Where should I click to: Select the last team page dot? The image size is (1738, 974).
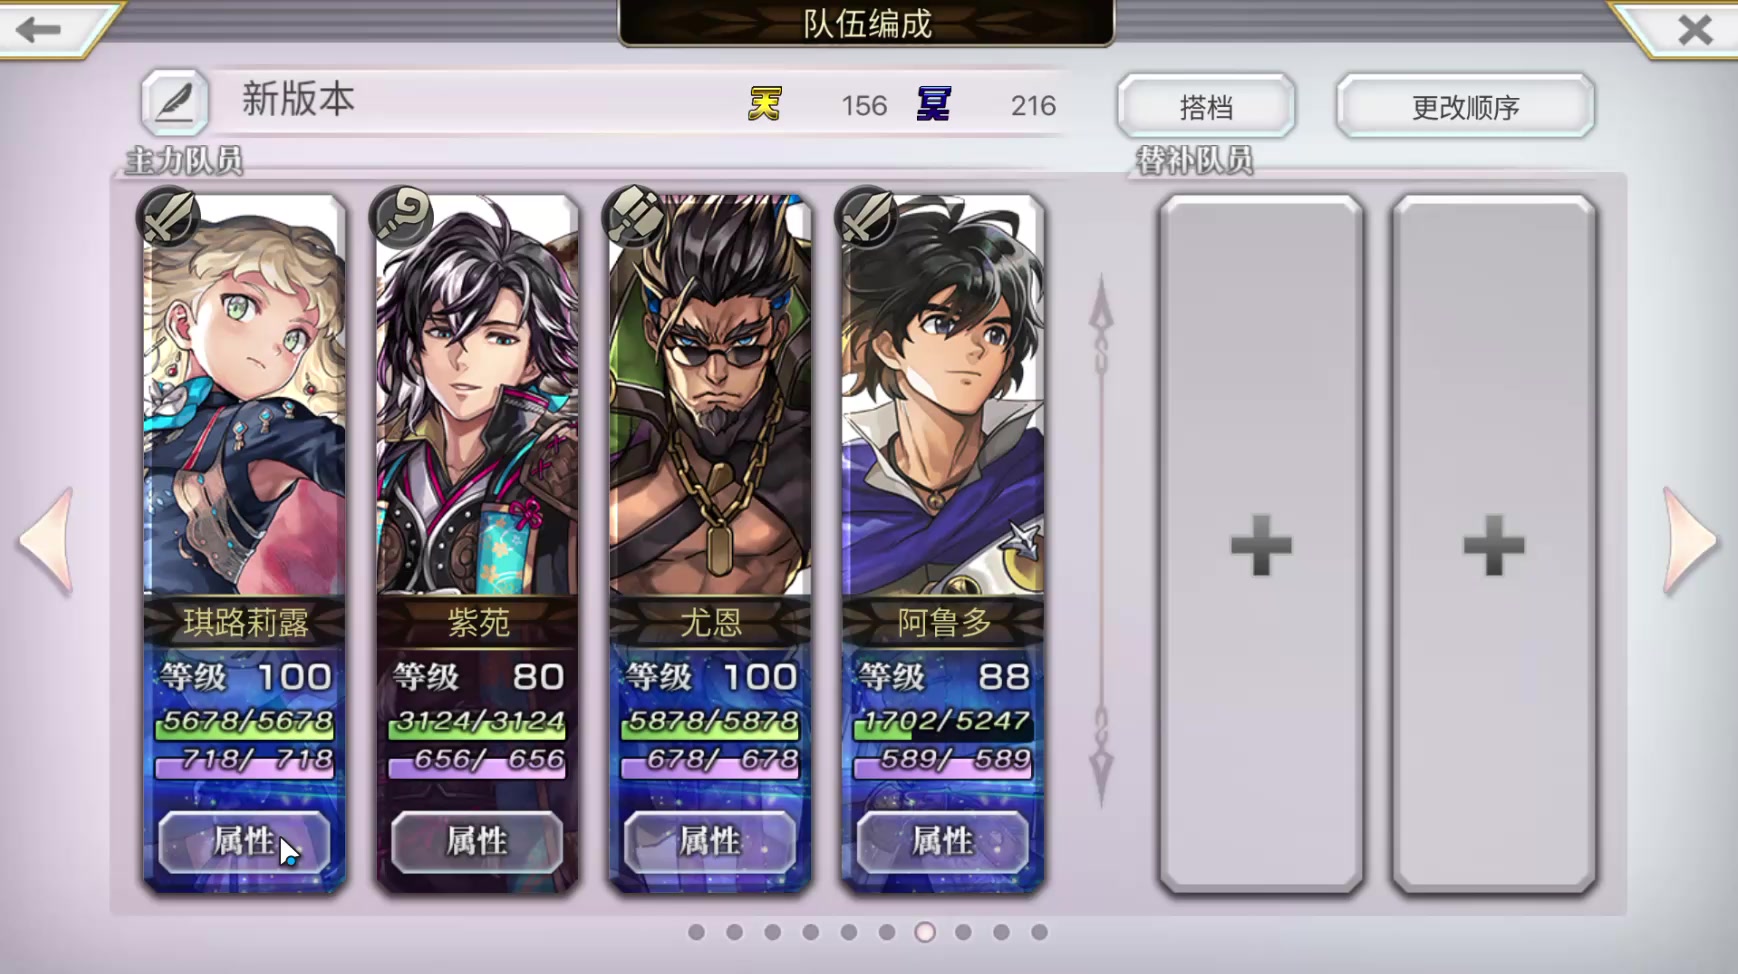pyautogui.click(x=1039, y=932)
